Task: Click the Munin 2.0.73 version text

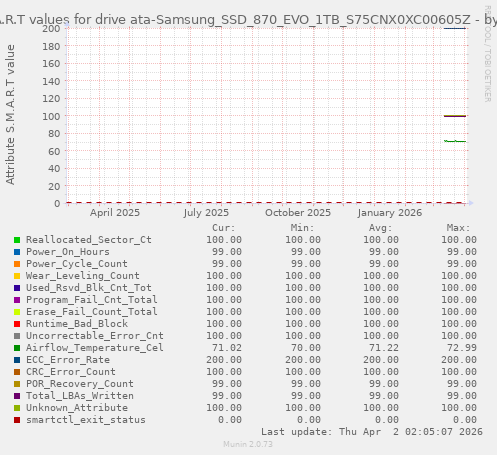Action: click(x=248, y=444)
